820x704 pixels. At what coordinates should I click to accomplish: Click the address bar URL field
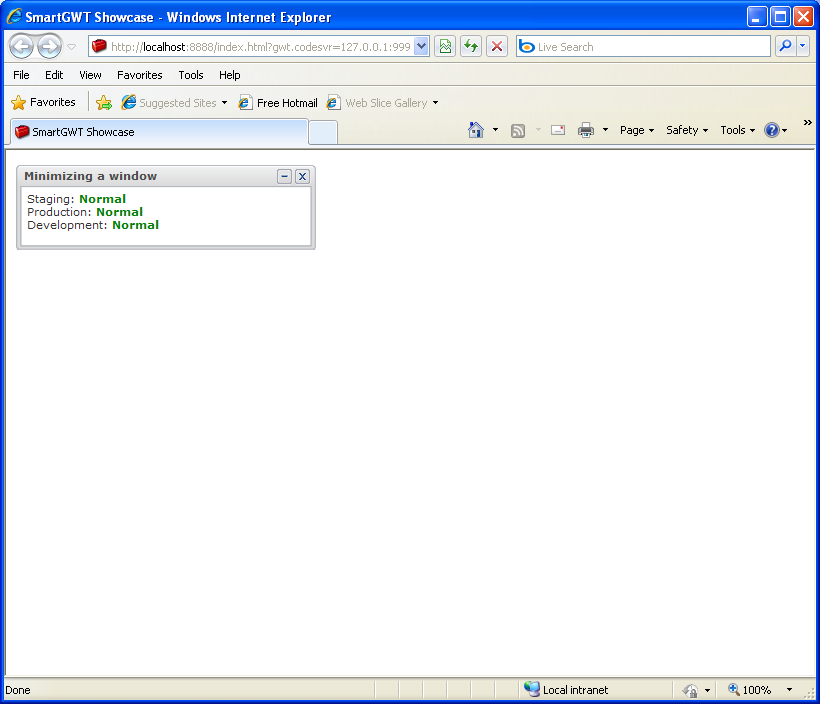(260, 47)
